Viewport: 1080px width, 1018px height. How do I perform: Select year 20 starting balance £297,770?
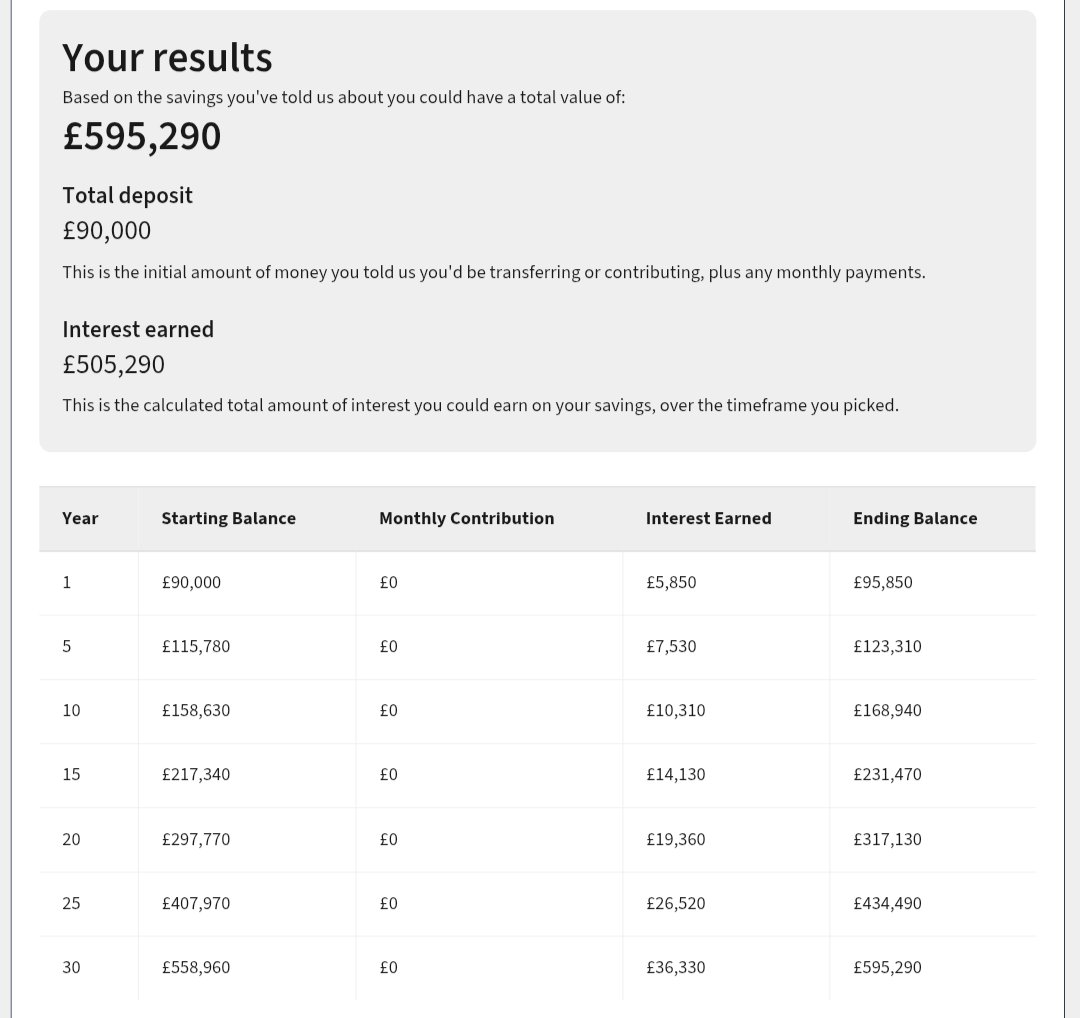(x=196, y=840)
